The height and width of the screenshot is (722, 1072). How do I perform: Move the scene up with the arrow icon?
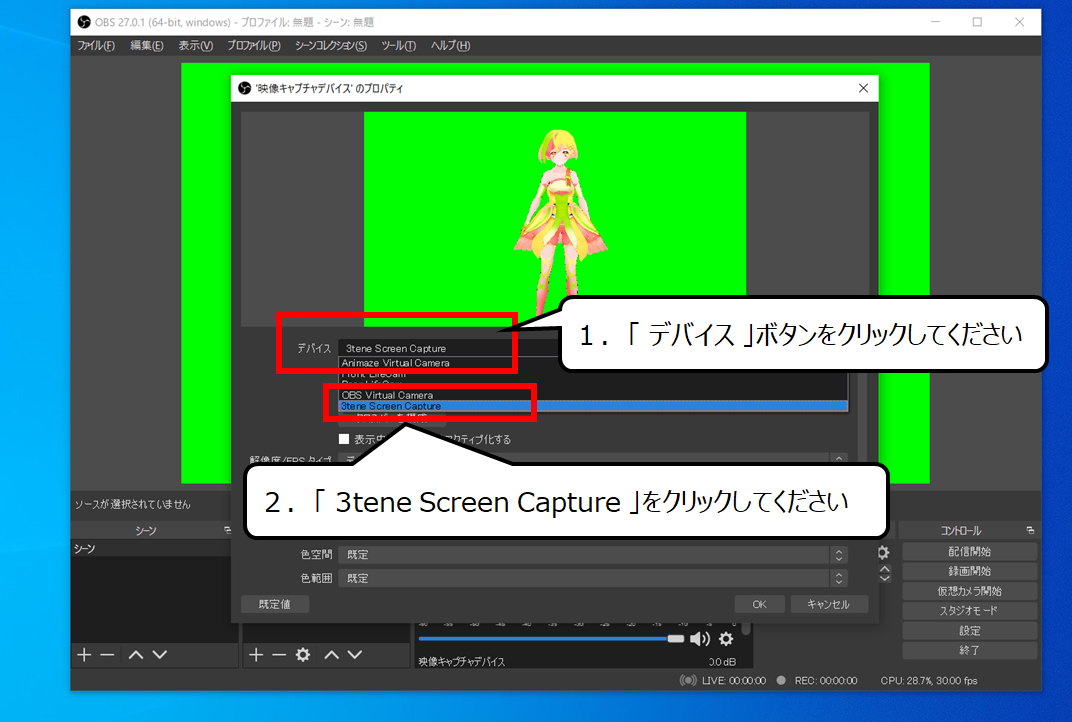coord(136,655)
